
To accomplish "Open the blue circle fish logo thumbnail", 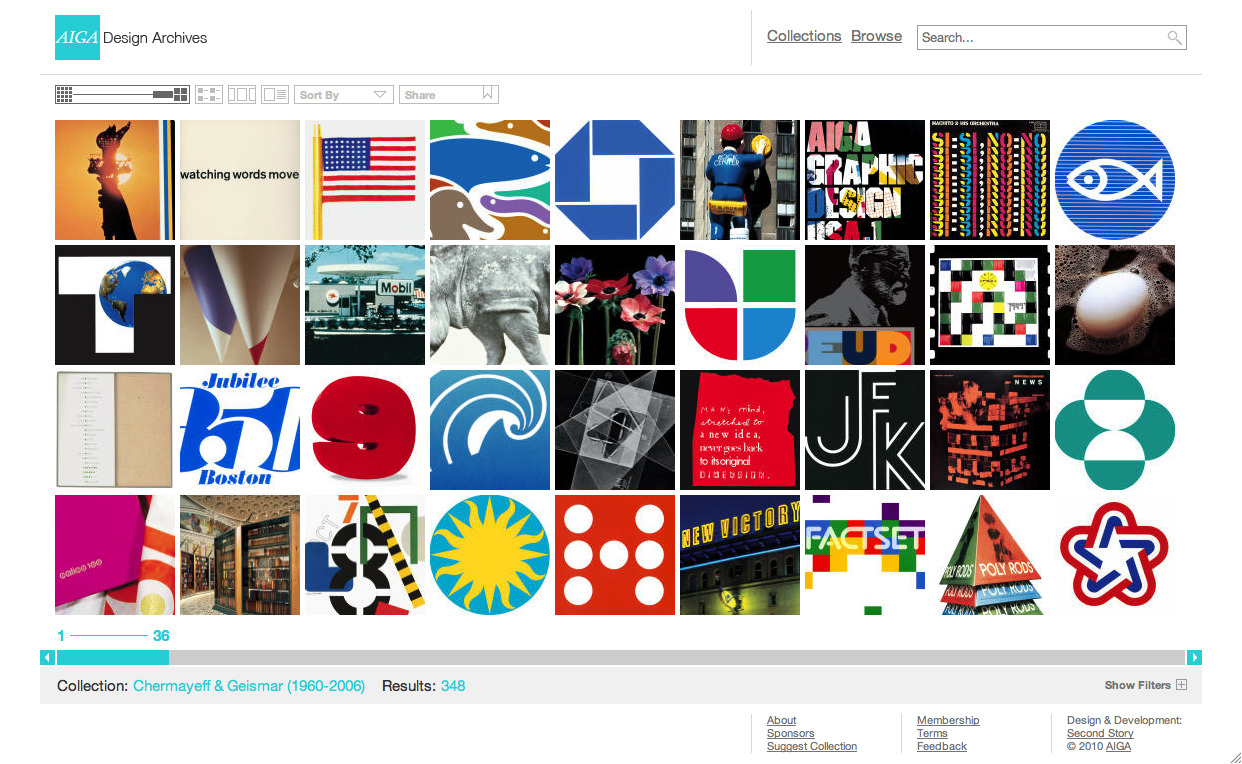I will (x=1115, y=180).
